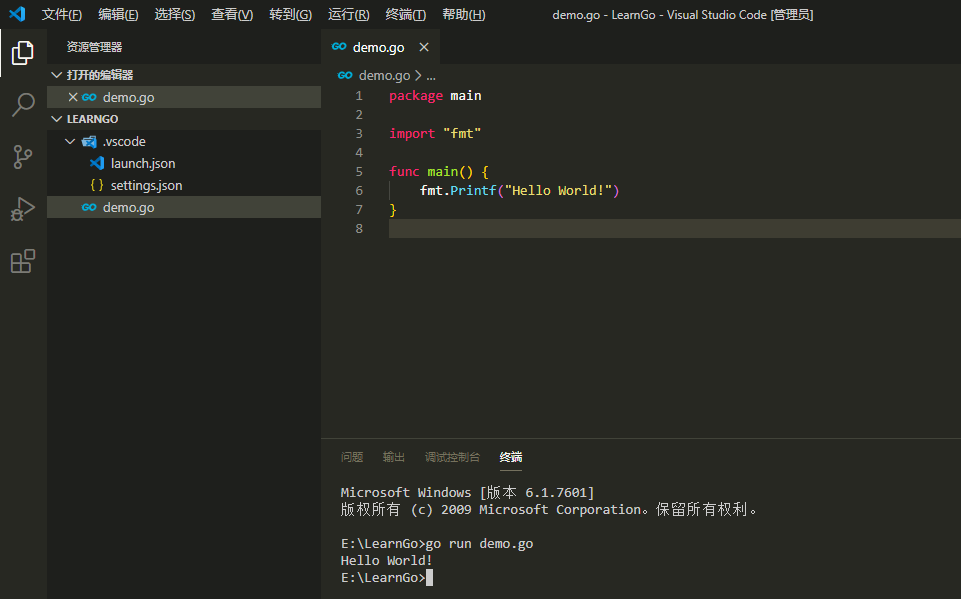Open the Source Control view icon

coord(23,157)
